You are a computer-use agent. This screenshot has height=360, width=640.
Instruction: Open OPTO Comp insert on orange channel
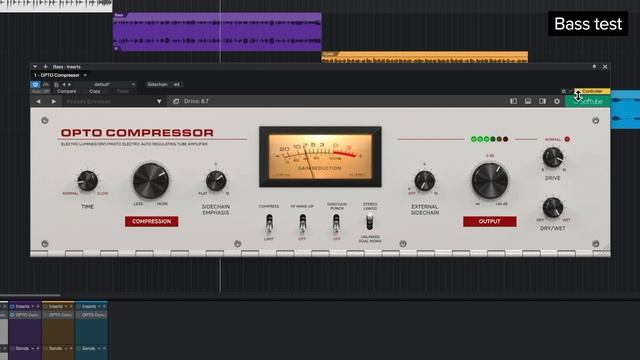(x=60, y=315)
